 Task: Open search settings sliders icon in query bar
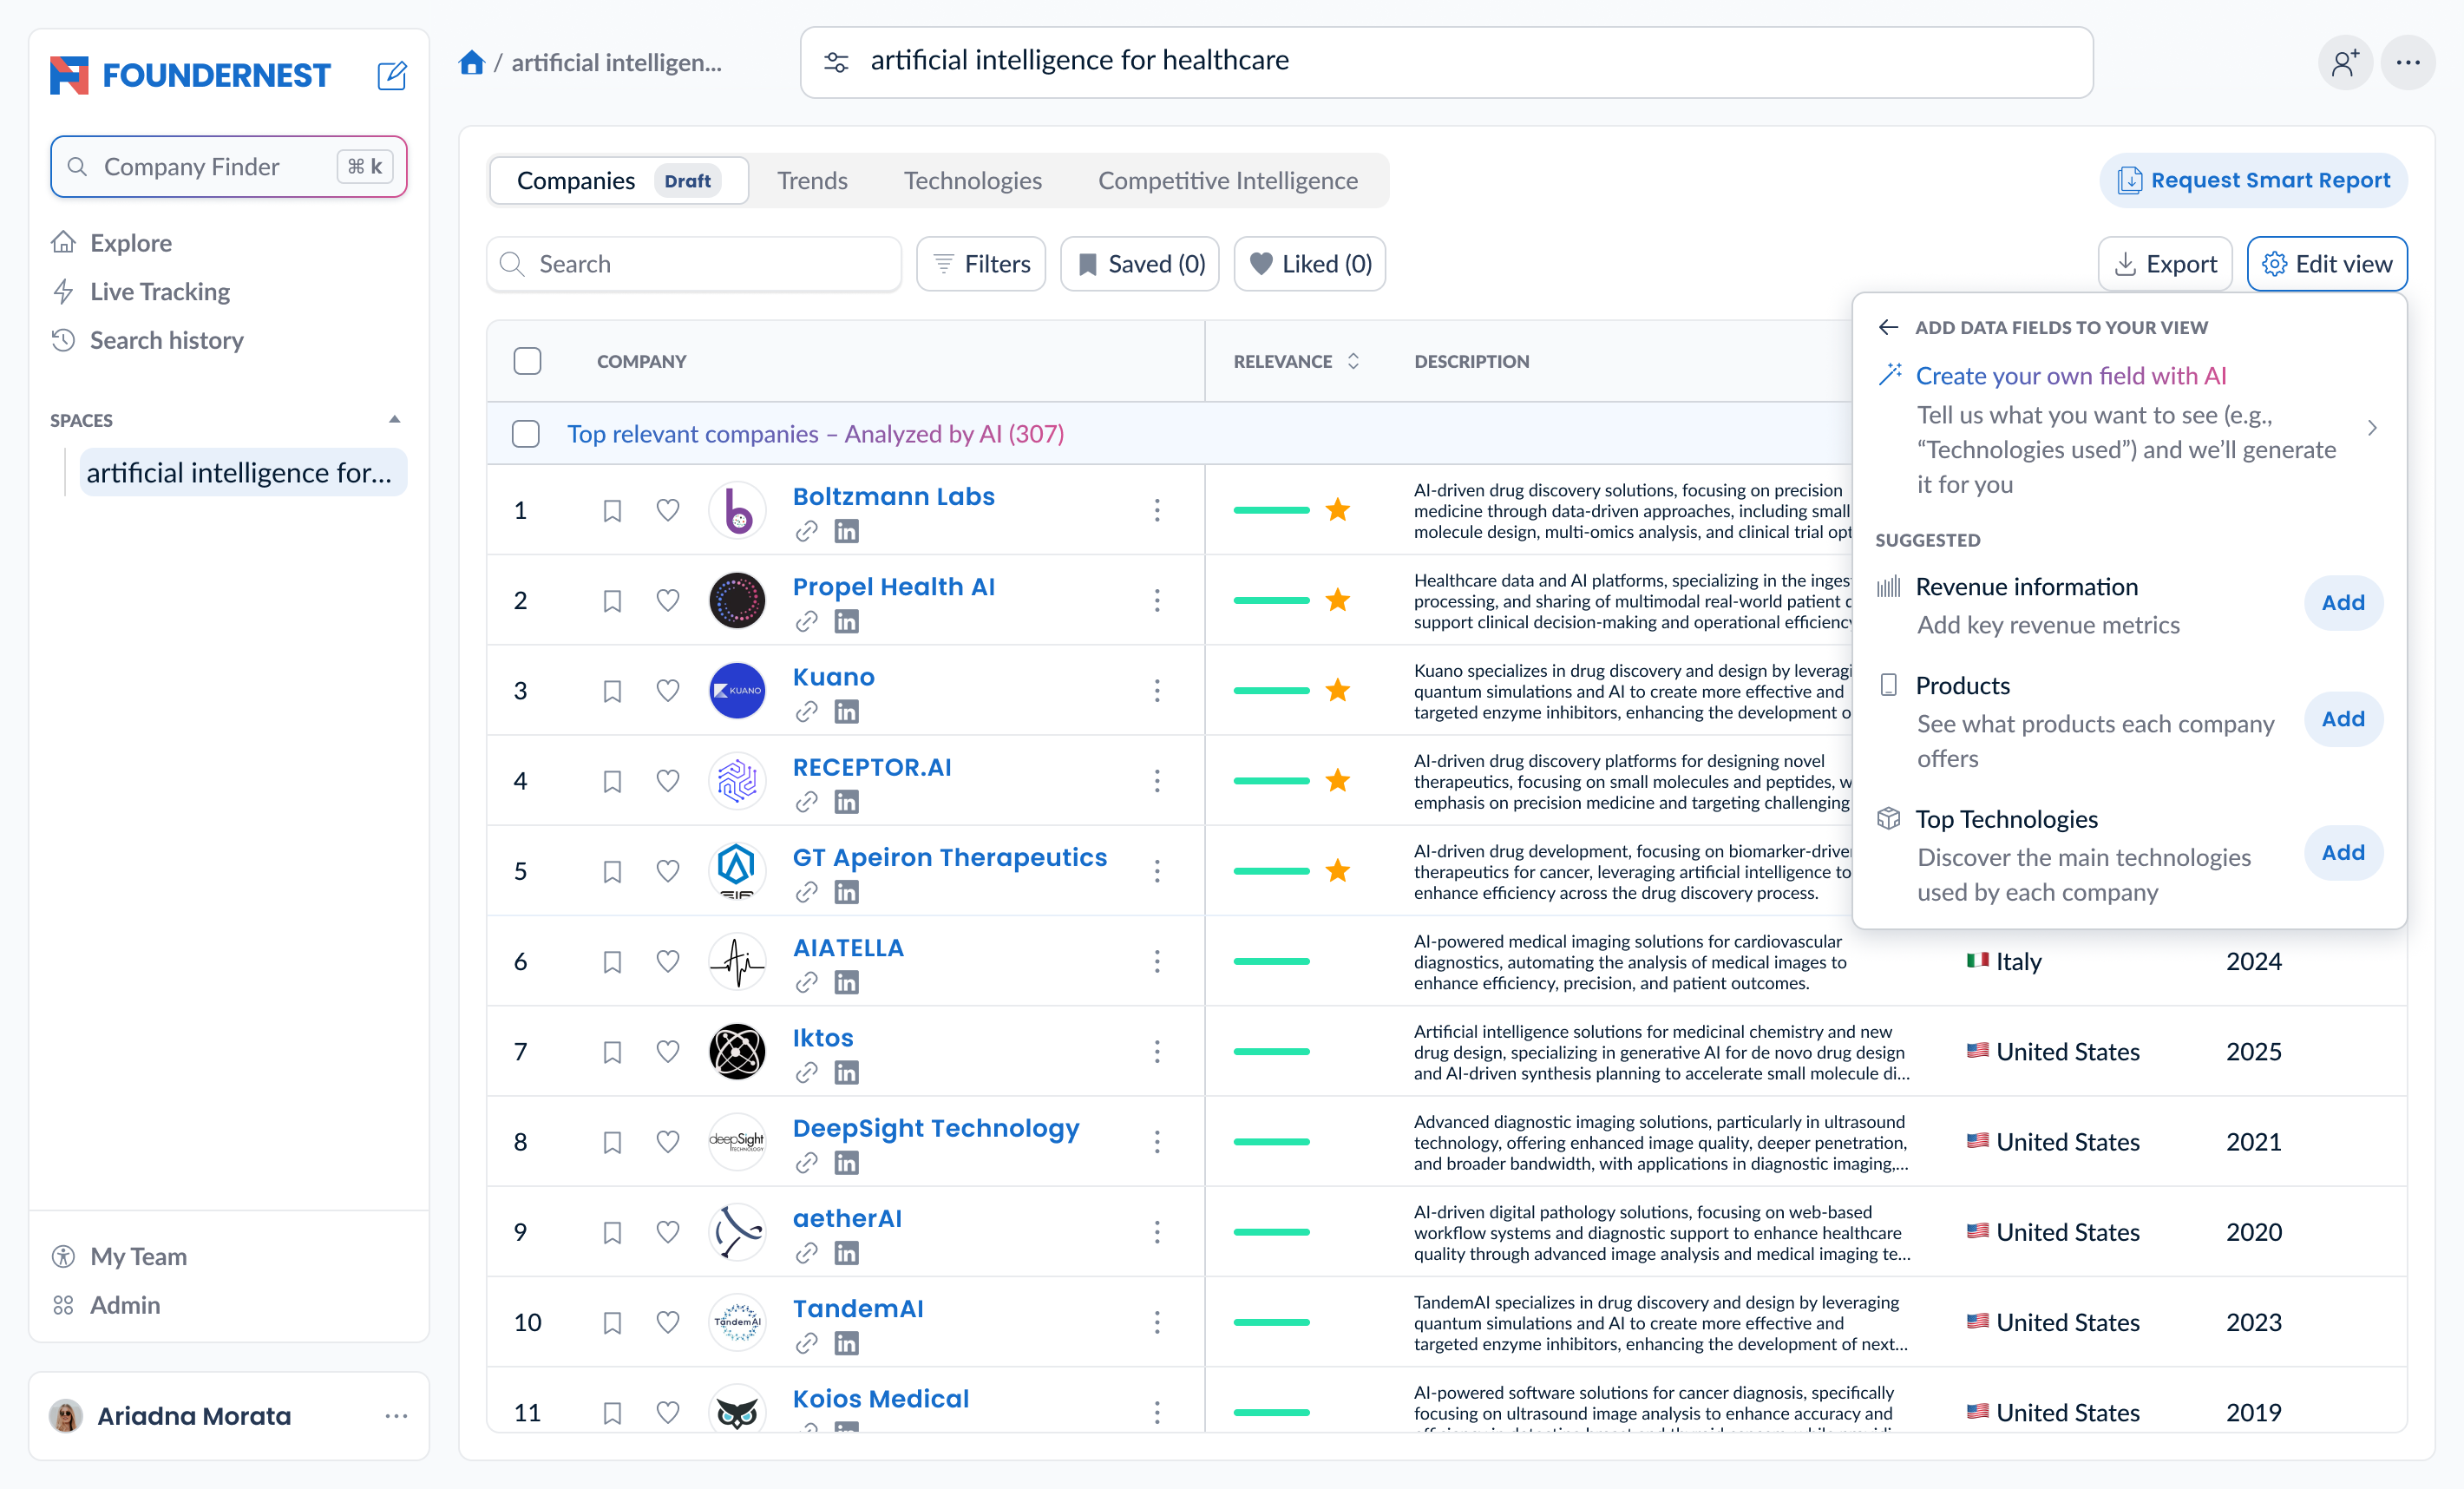[836, 62]
